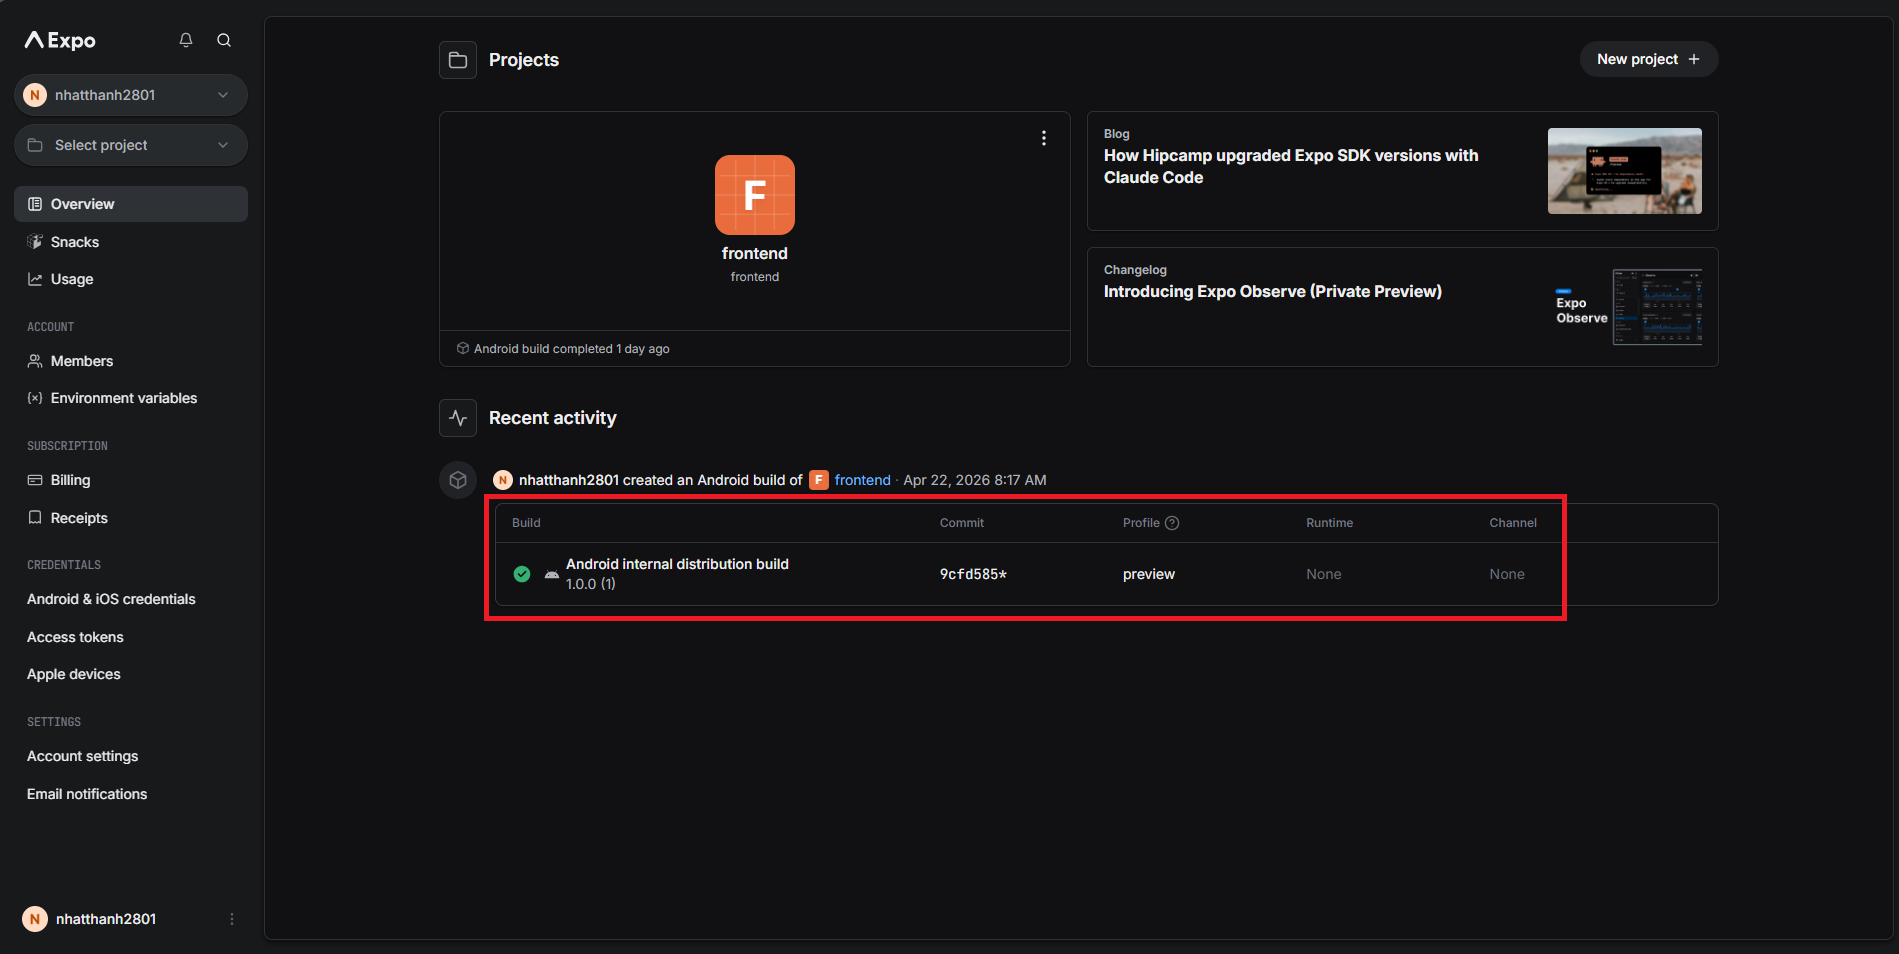Open notifications bell icon
Viewport: 1899px width, 954px height.
point(186,40)
